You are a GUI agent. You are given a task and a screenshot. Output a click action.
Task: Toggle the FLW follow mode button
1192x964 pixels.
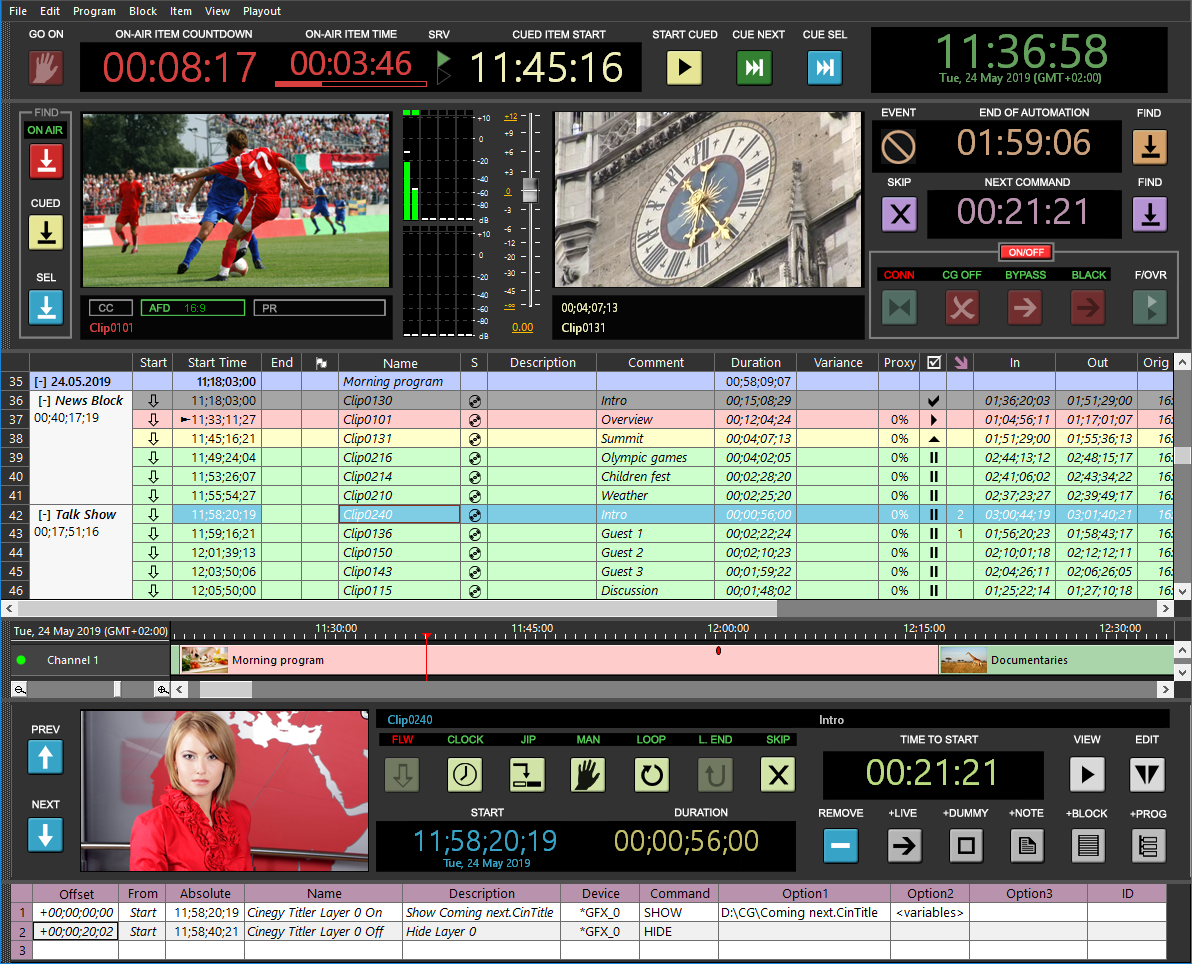click(x=402, y=775)
